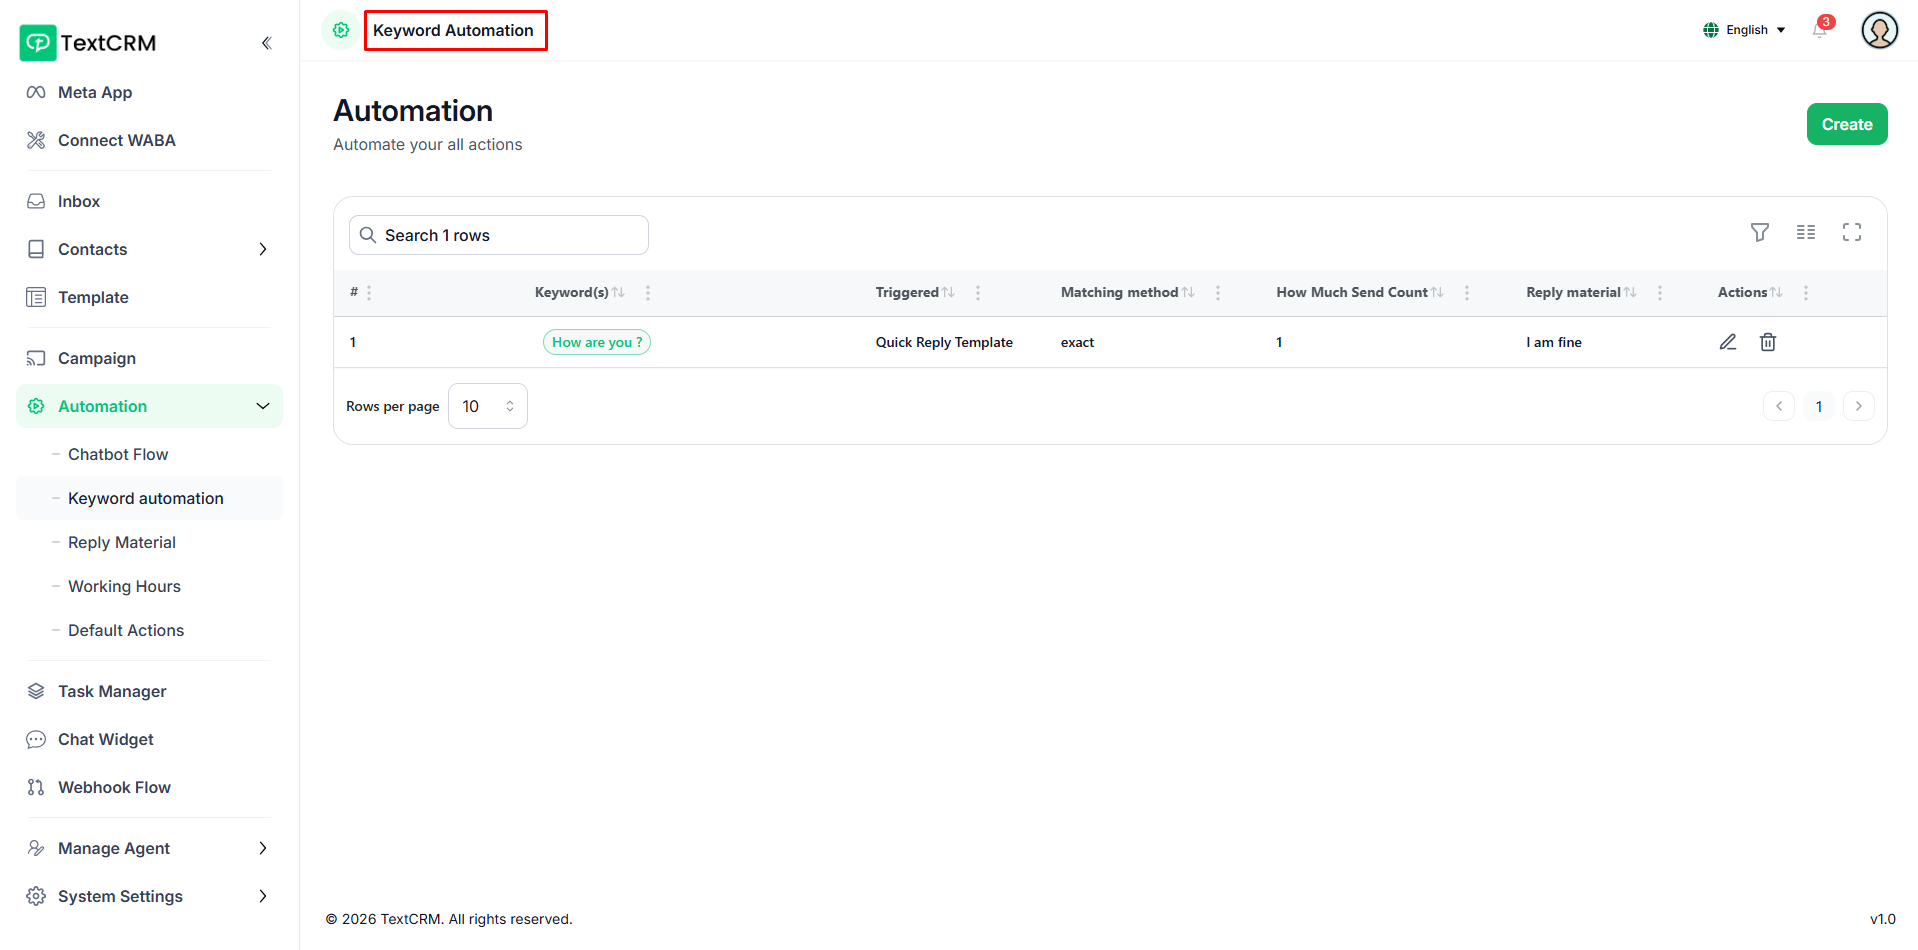Screen dimensions: 1918x950
Task: Open the user profile avatar
Action: tap(1879, 30)
